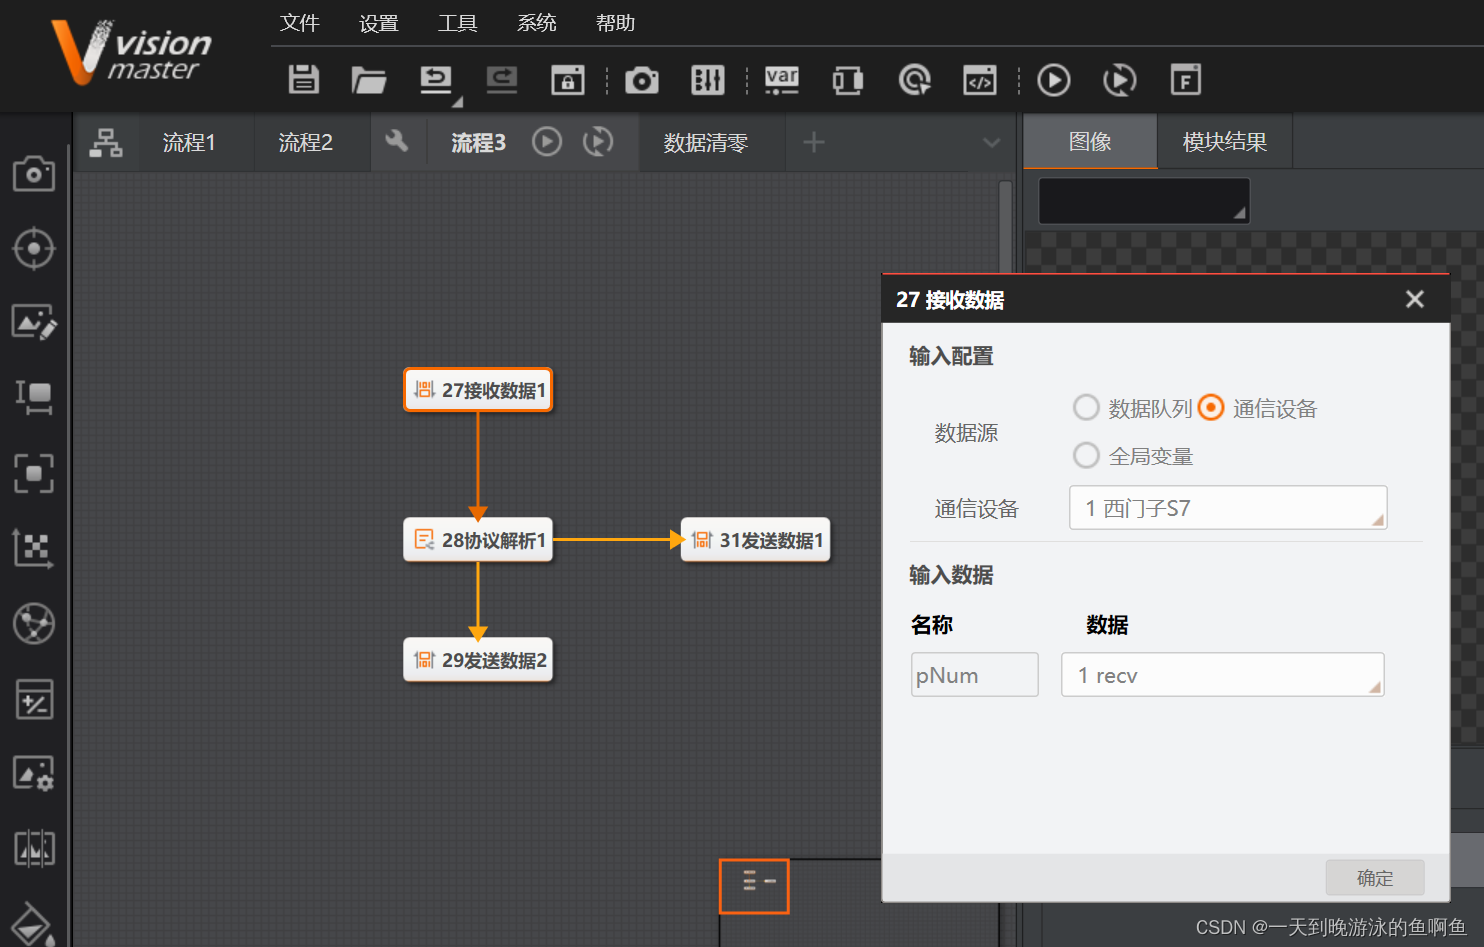Select the targeting/positioning tool in the left sidebar
1484x947 pixels.
[x=34, y=249]
